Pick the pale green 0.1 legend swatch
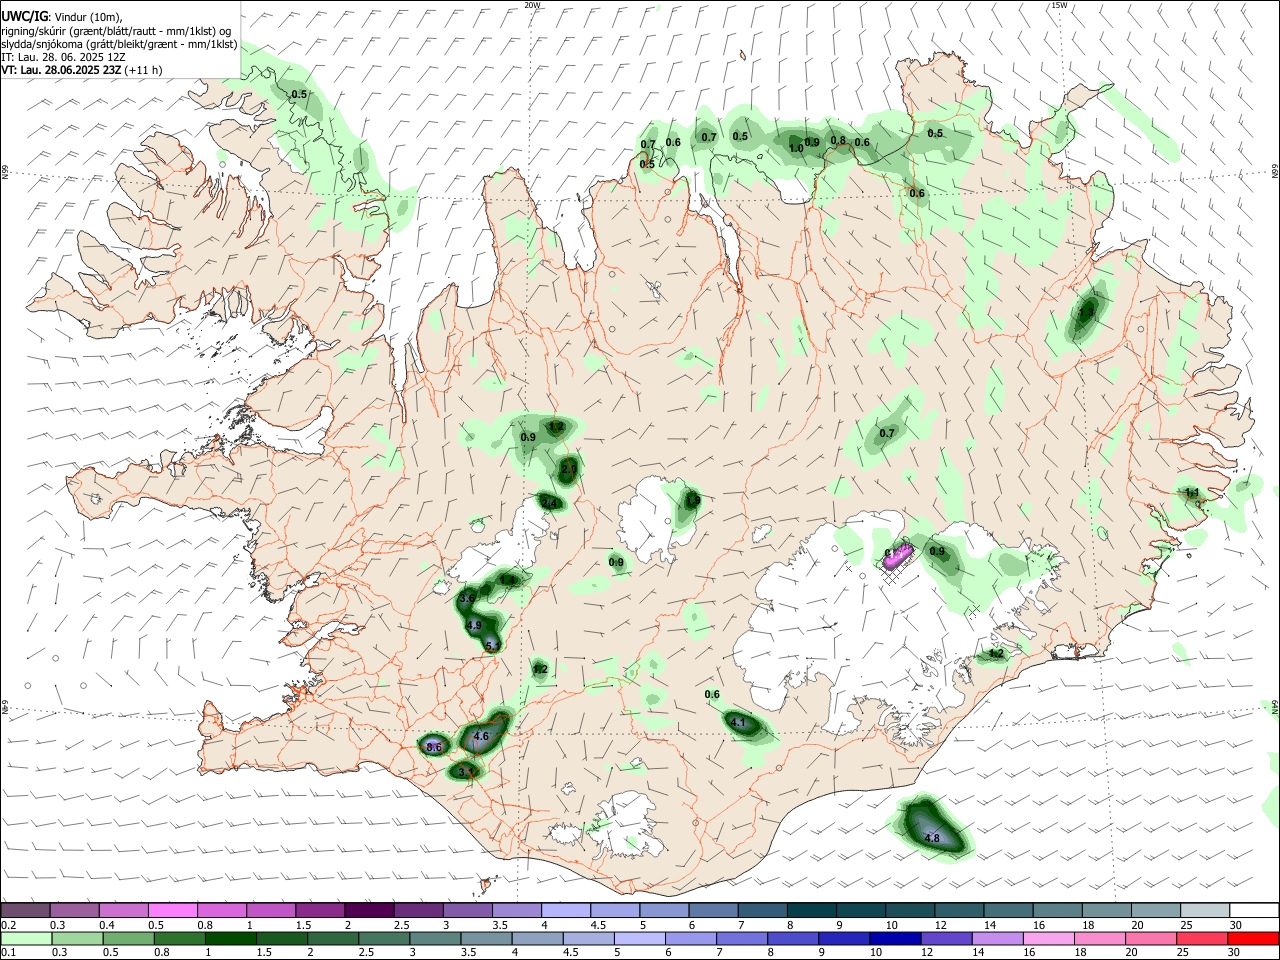The height and width of the screenshot is (960, 1280). click(26, 938)
